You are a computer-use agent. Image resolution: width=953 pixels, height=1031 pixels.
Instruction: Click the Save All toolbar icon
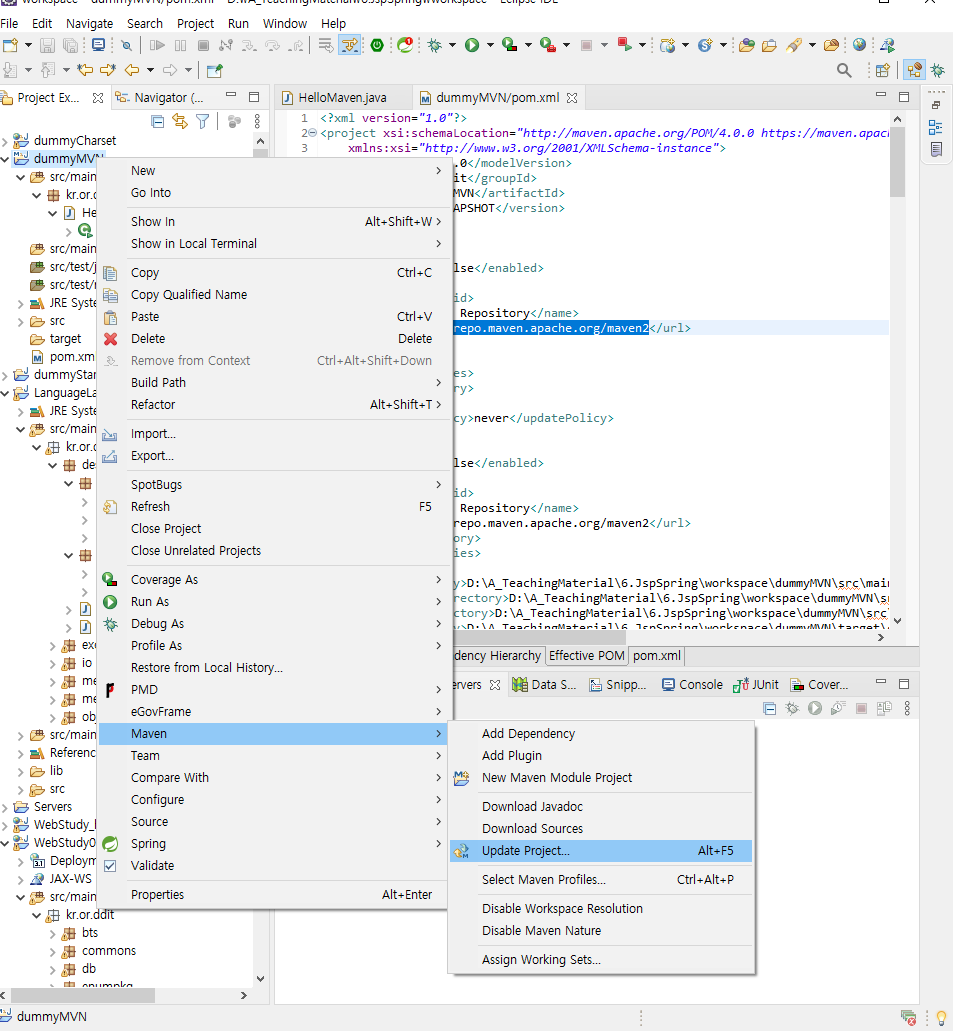pyautogui.click(x=70, y=45)
